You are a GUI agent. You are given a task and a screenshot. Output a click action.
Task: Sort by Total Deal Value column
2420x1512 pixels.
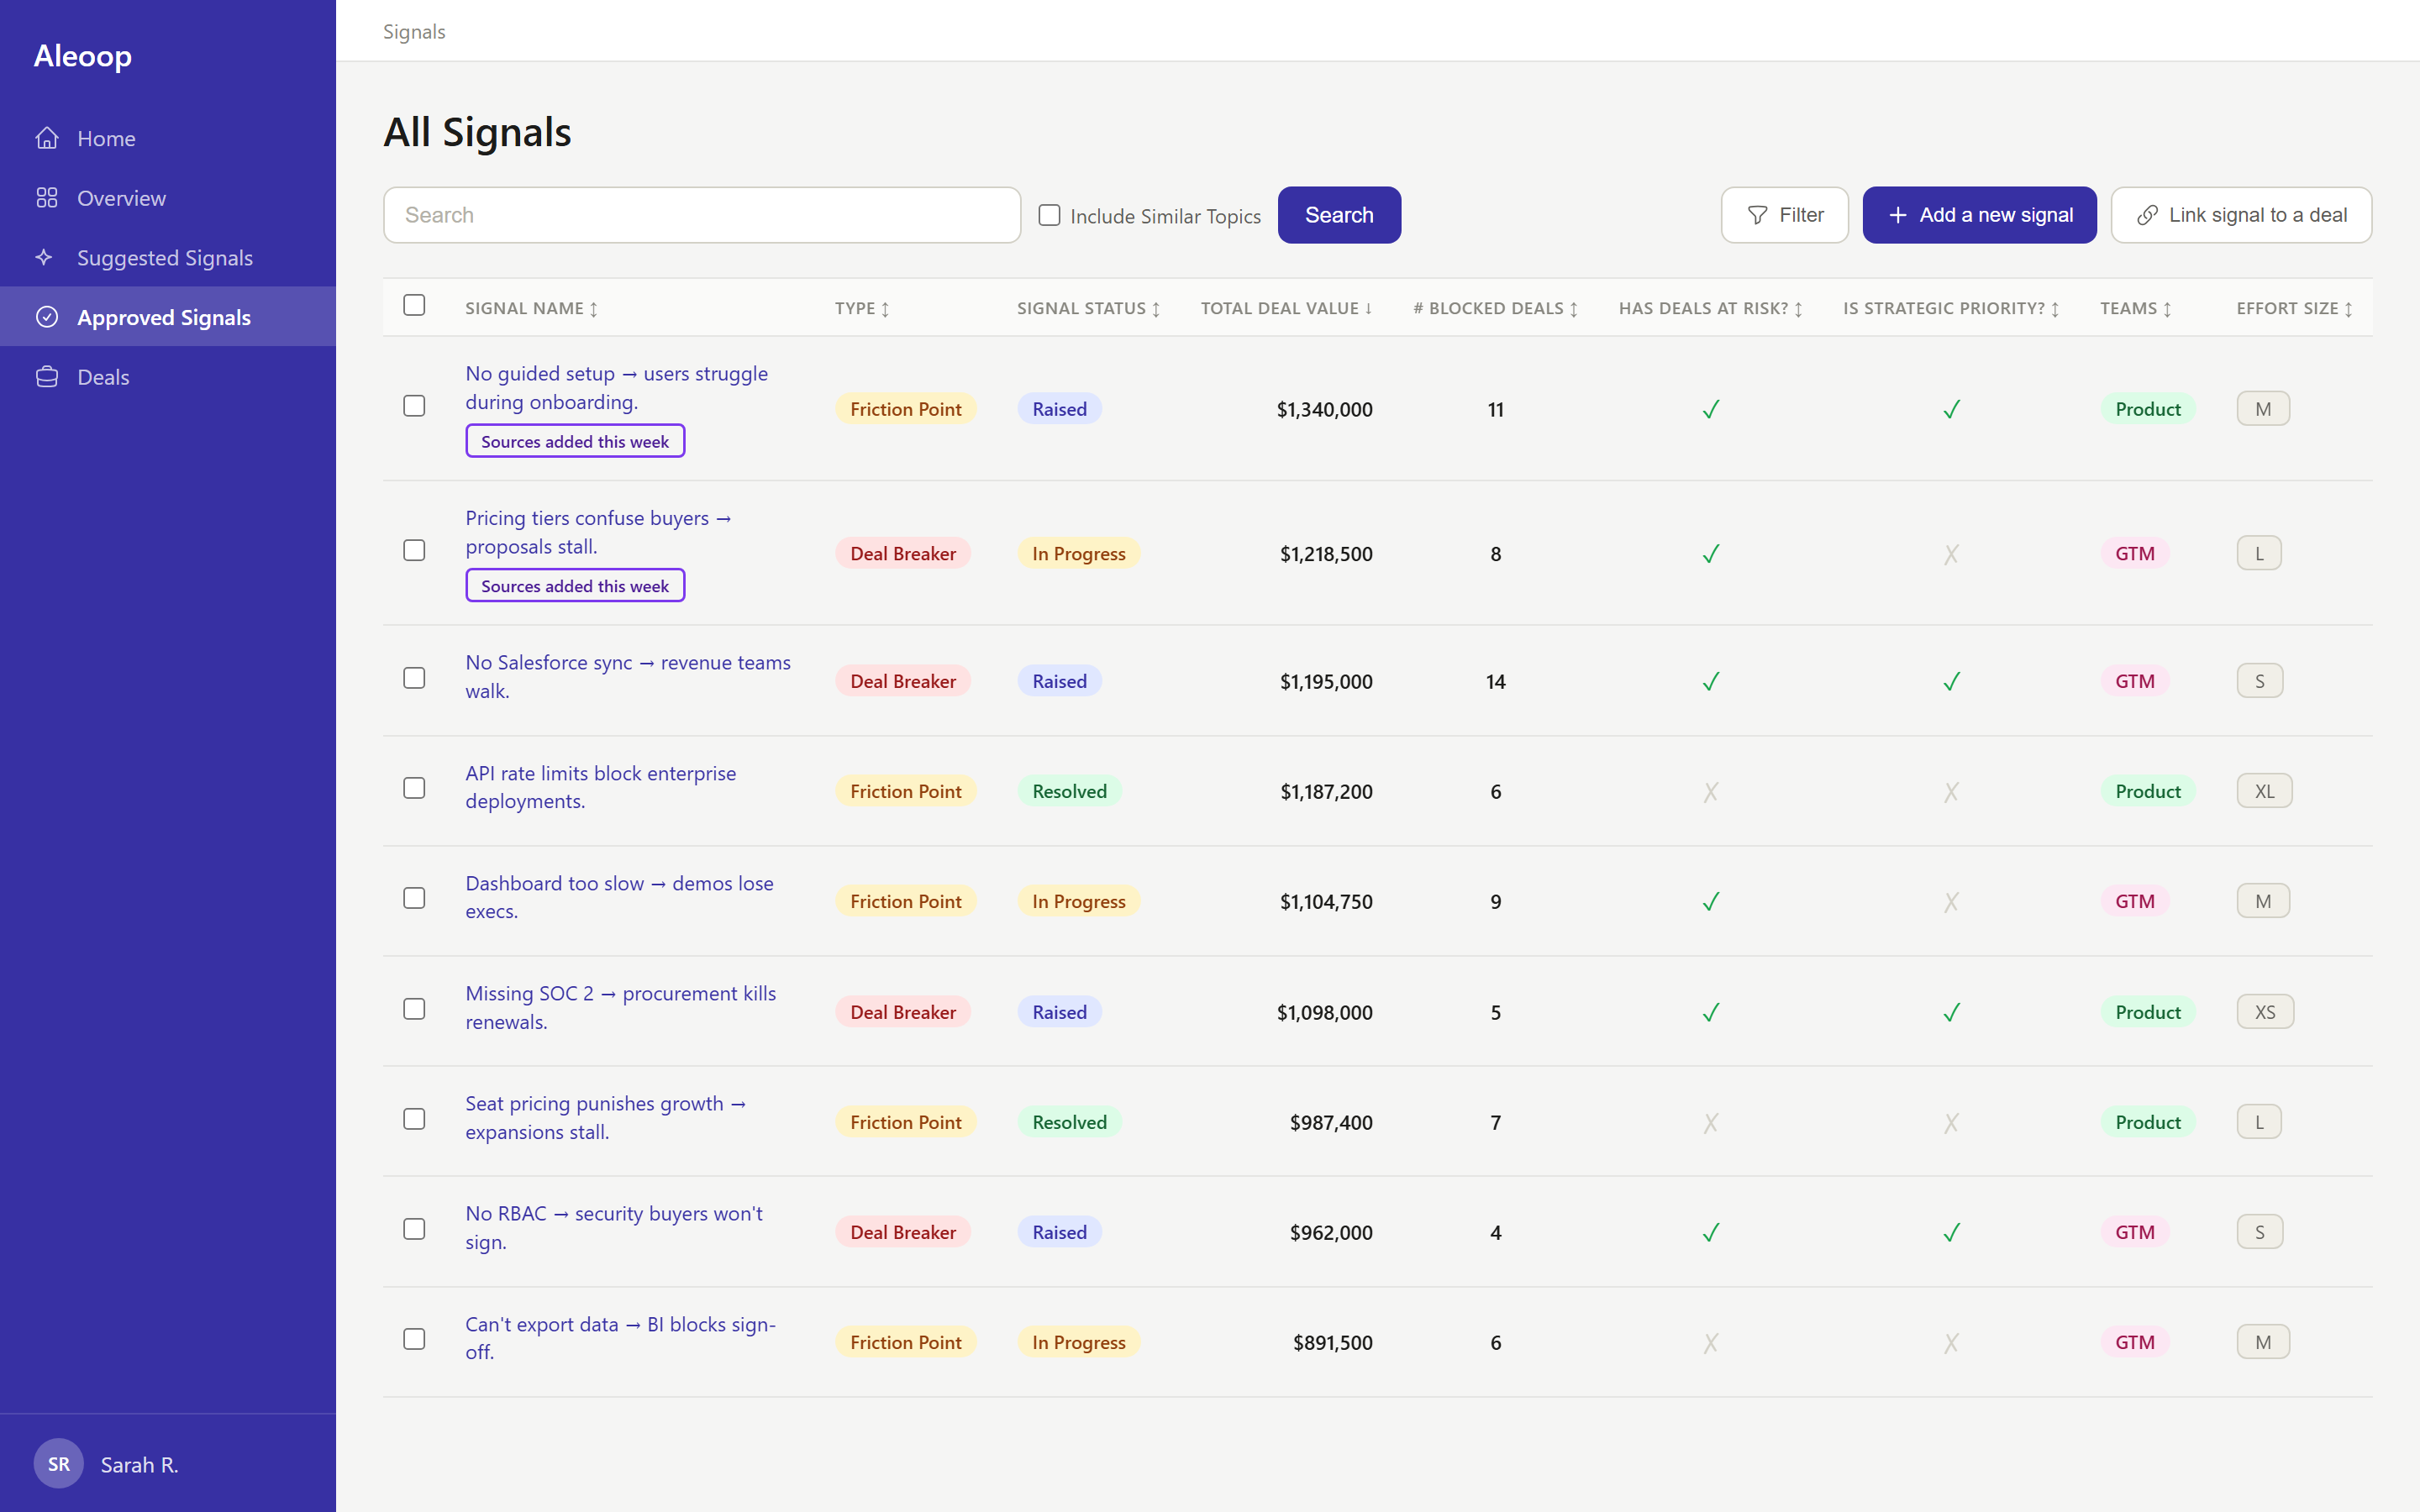(x=1286, y=308)
